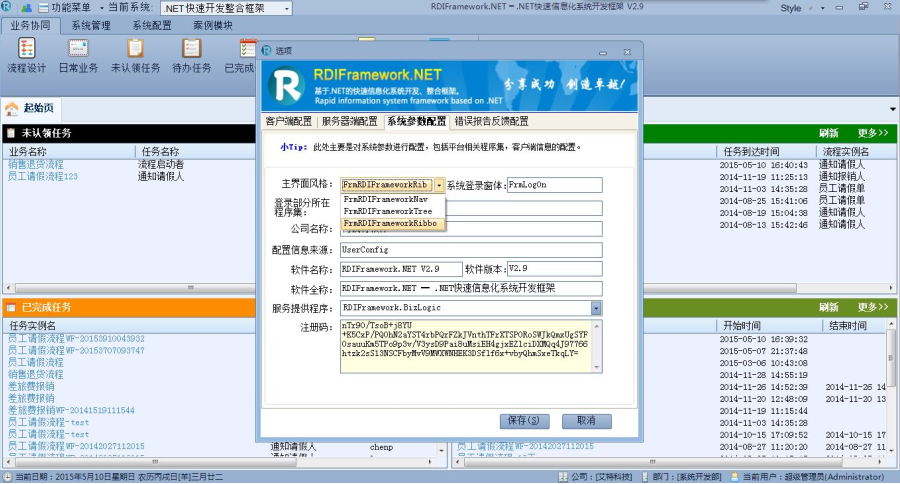This screenshot has width=900, height=484.
Task: Click the down scroll arrow of the 注册码 box
Action: coord(597,367)
